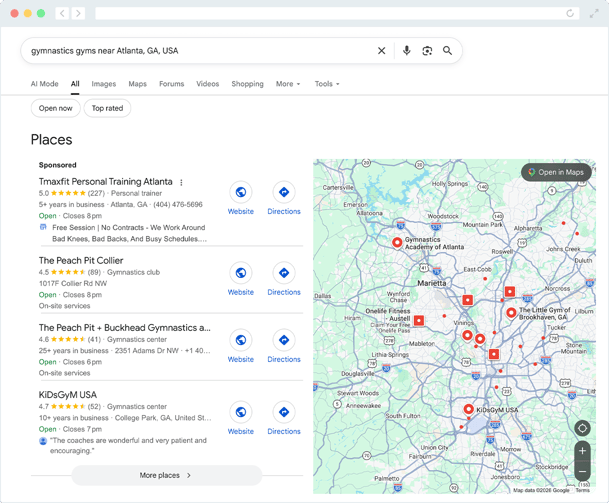The height and width of the screenshot is (503, 609).
Task: Go back with the browser back arrow
Action: point(62,14)
